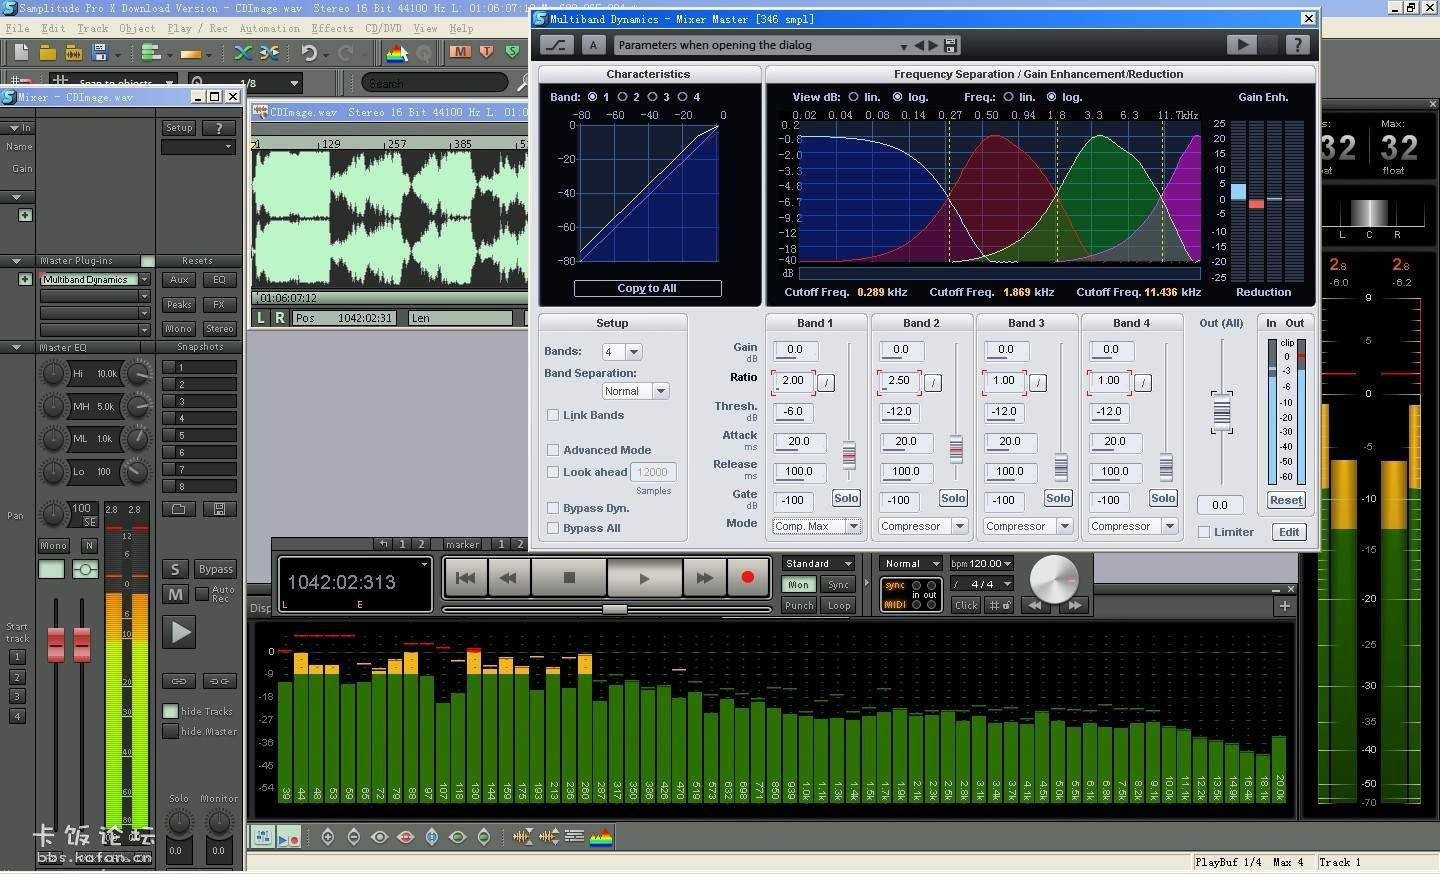
Task: Click the New project icon in toolbar
Action: [x=21, y=52]
